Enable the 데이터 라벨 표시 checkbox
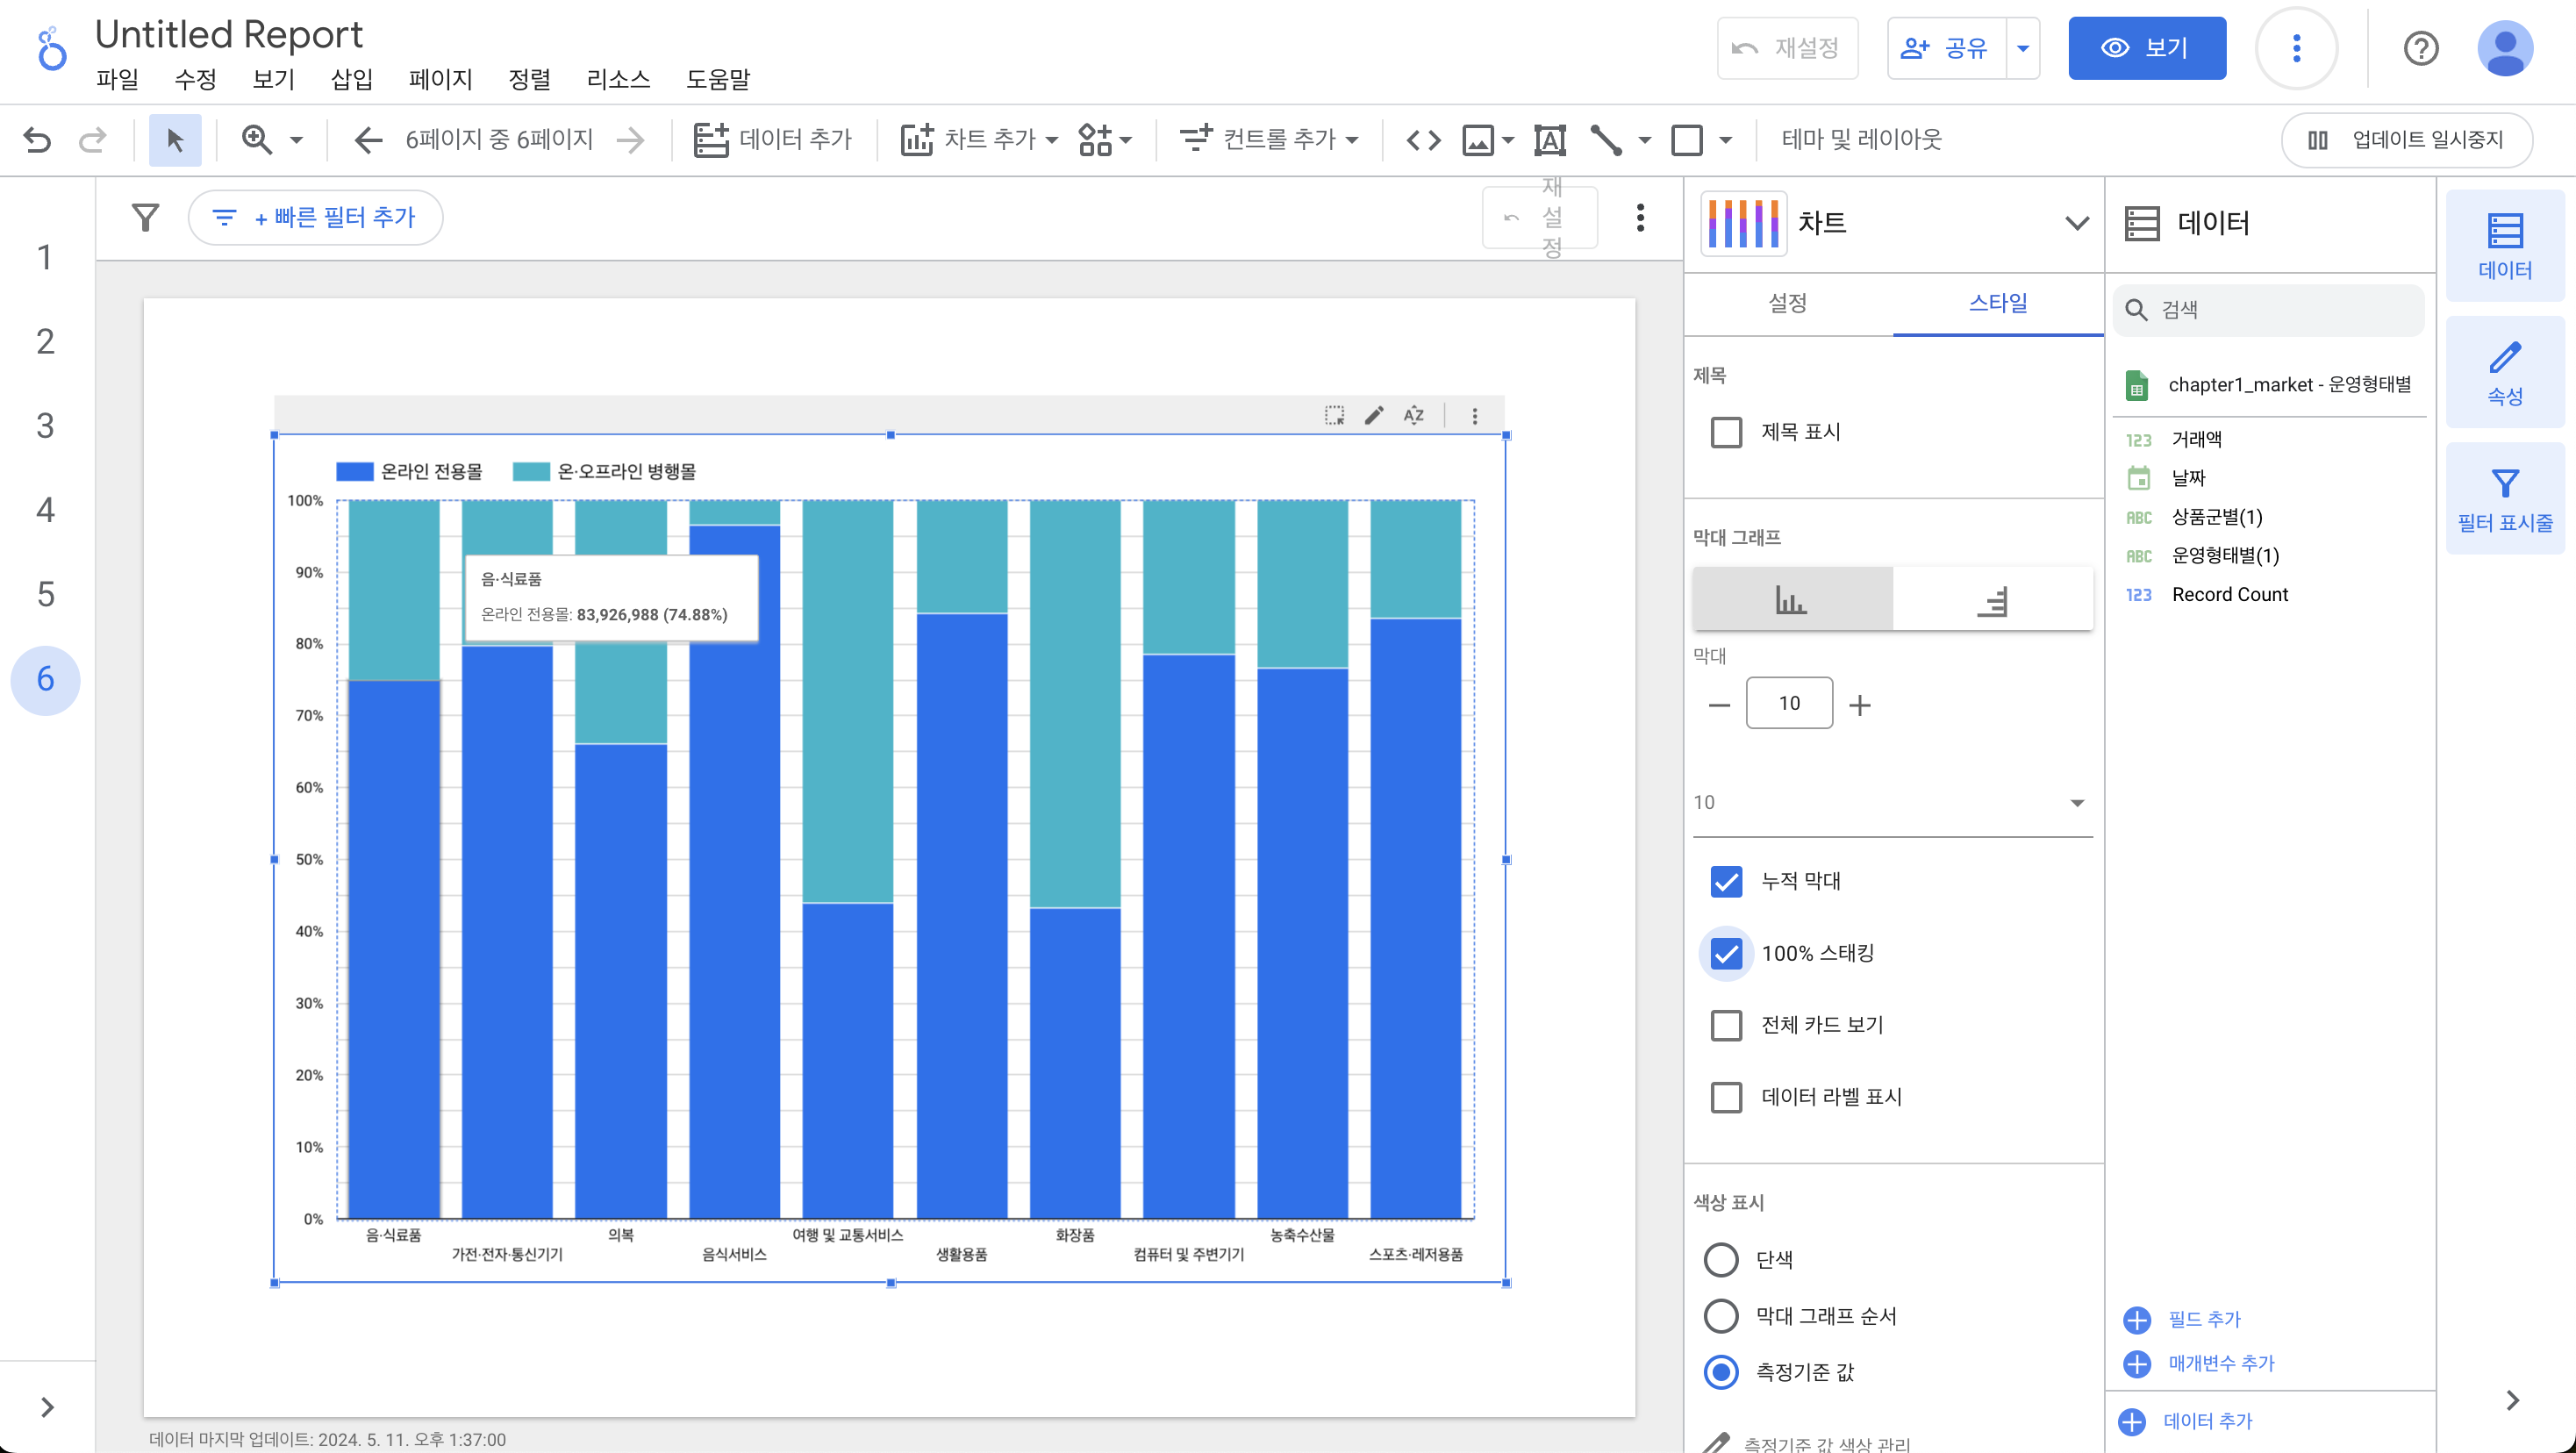The image size is (2576, 1453). click(x=1726, y=1097)
